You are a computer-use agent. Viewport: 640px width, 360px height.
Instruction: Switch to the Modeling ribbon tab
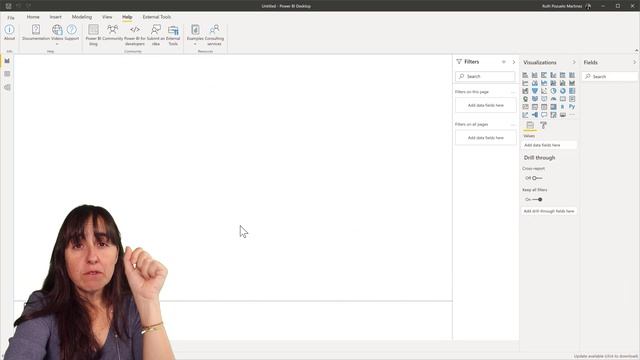point(82,17)
